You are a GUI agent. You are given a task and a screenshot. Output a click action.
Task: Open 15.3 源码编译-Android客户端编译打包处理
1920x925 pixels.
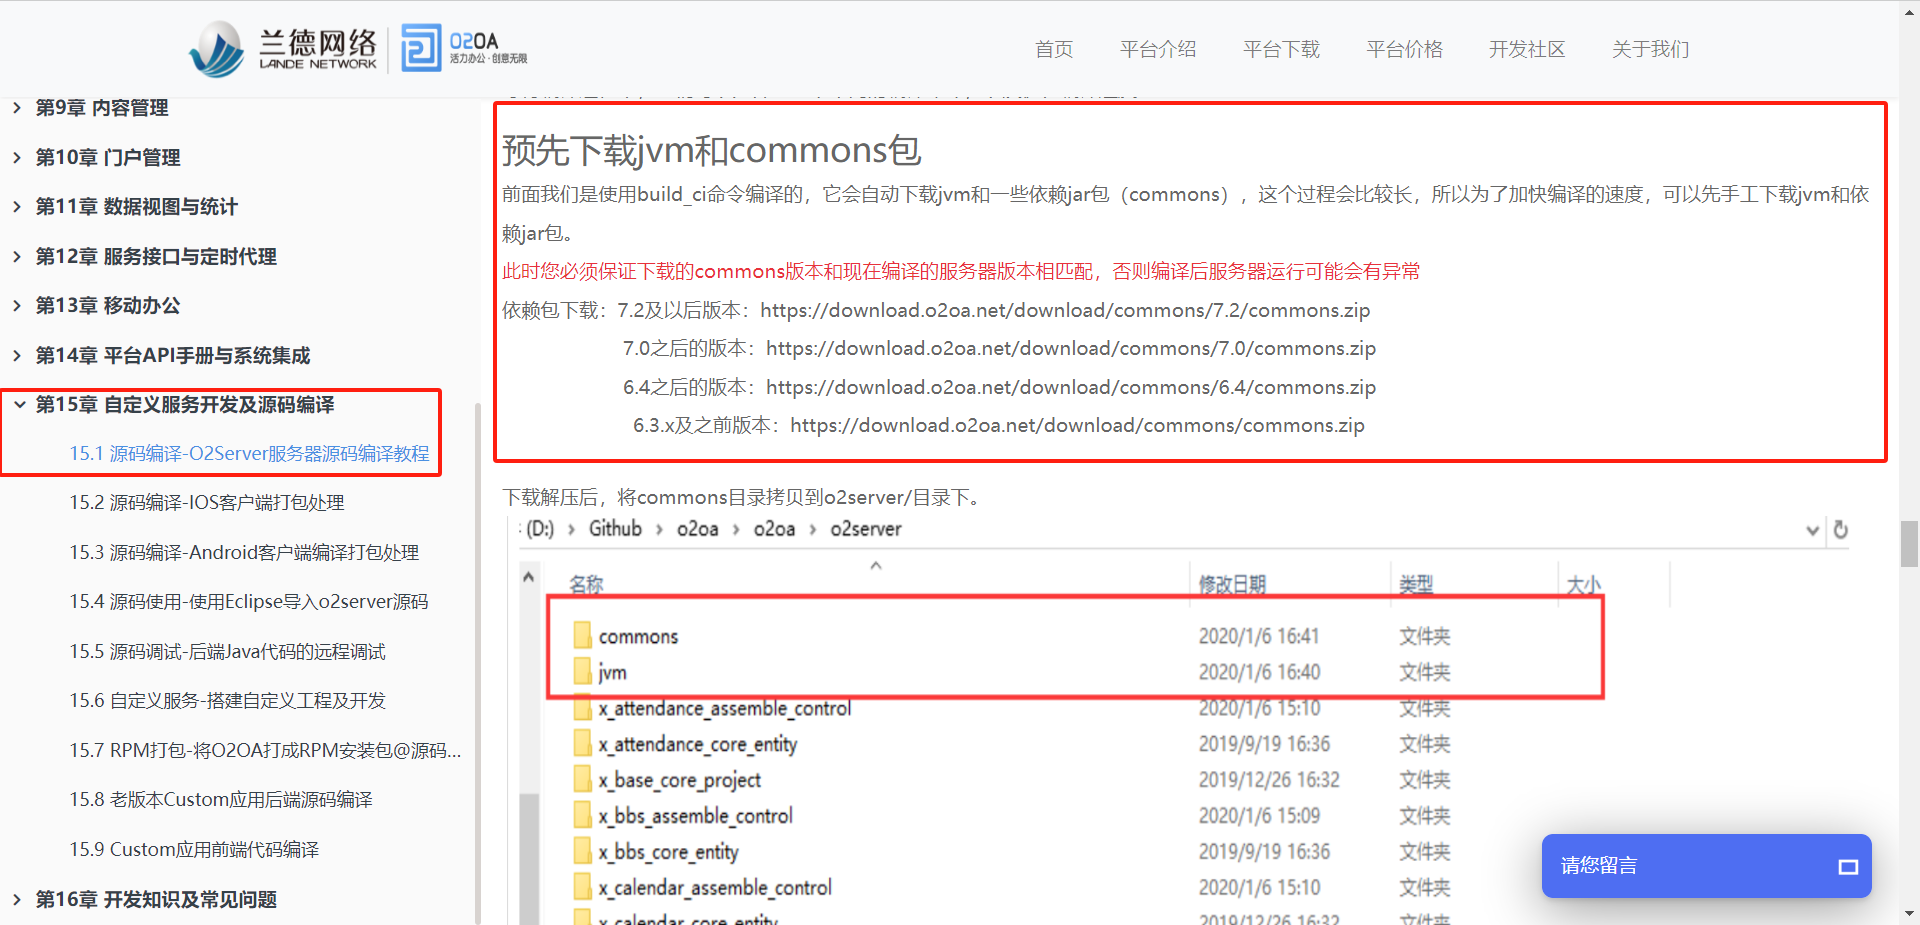point(244,552)
